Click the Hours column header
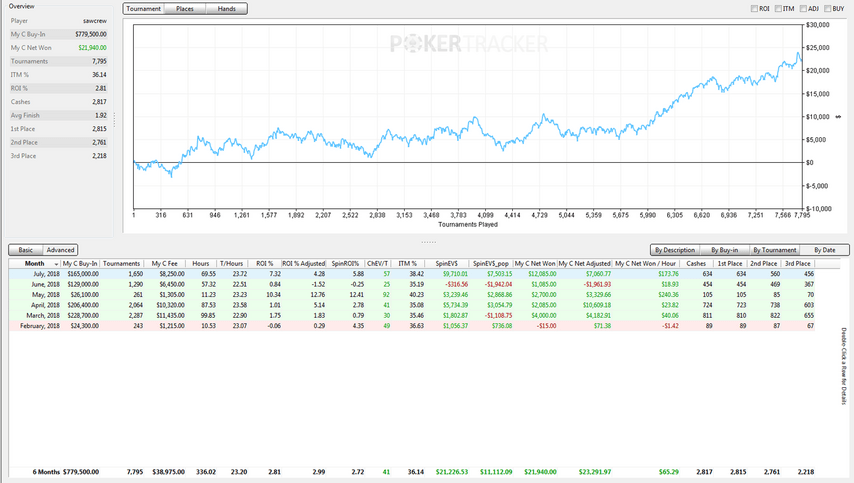The height and width of the screenshot is (483, 854). click(200, 264)
